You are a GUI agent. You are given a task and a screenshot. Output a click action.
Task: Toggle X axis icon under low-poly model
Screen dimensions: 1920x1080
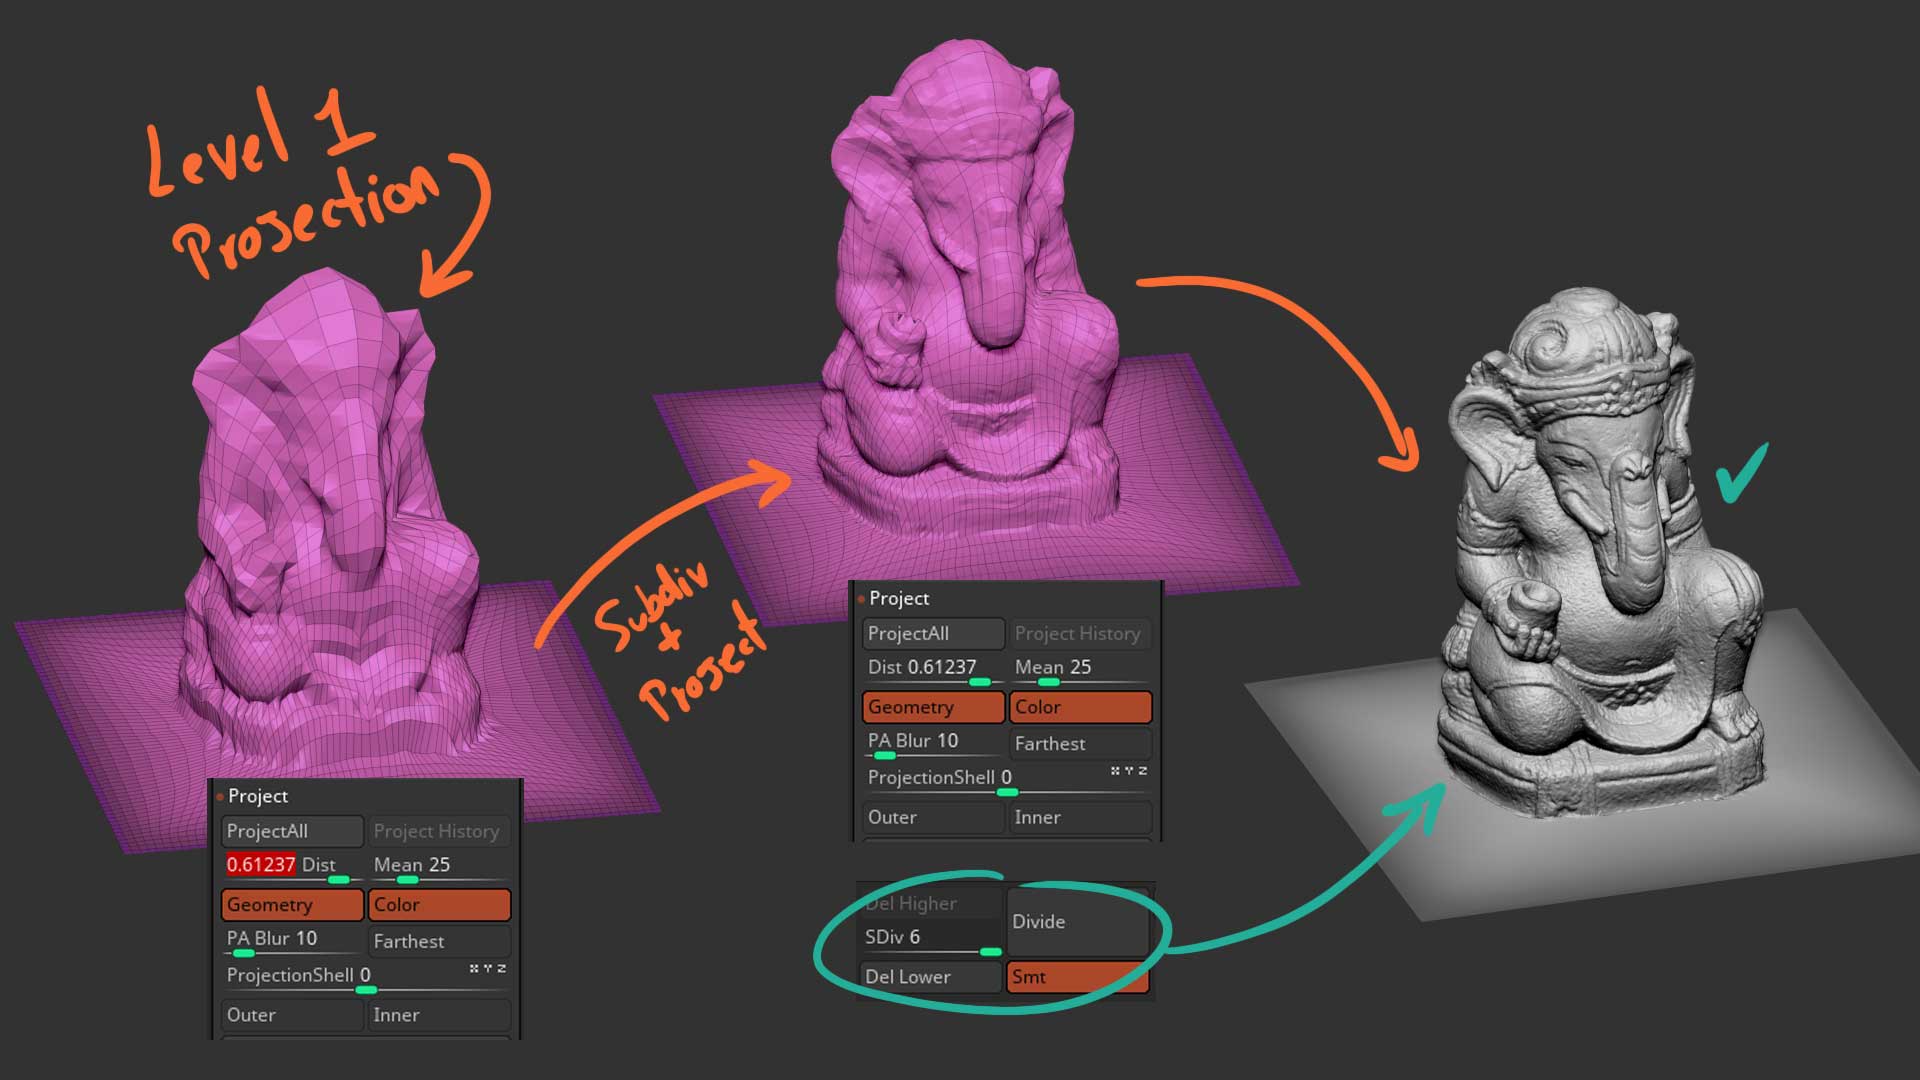[473, 968]
